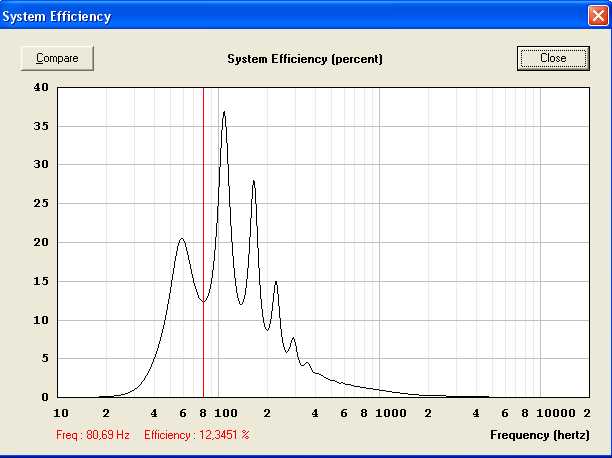Click the 100 label on frequency axis
The image size is (612, 458).
(226, 413)
